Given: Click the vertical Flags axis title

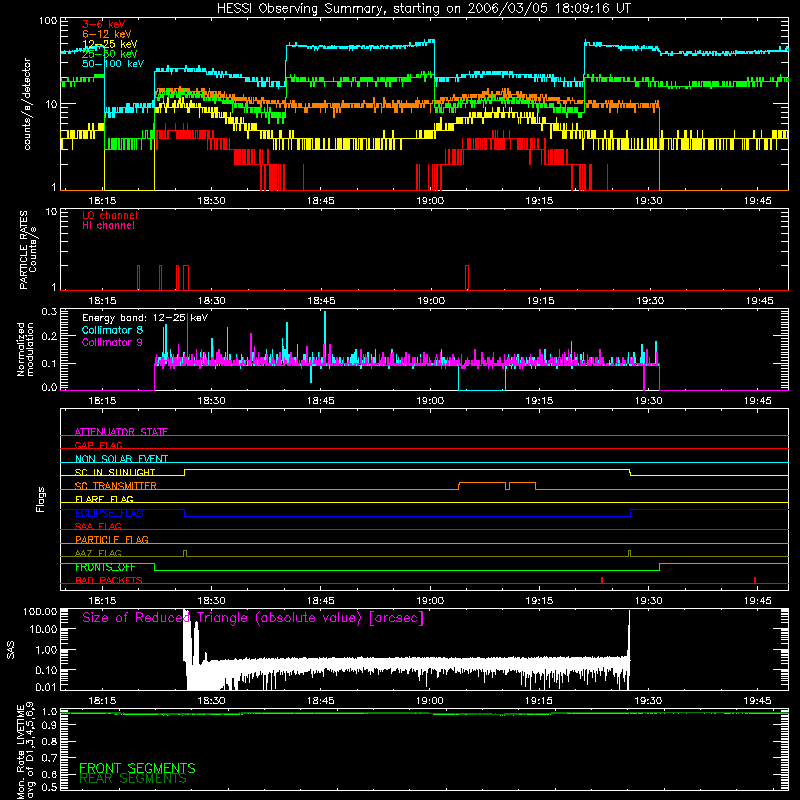Looking at the screenshot, I should click(41, 499).
